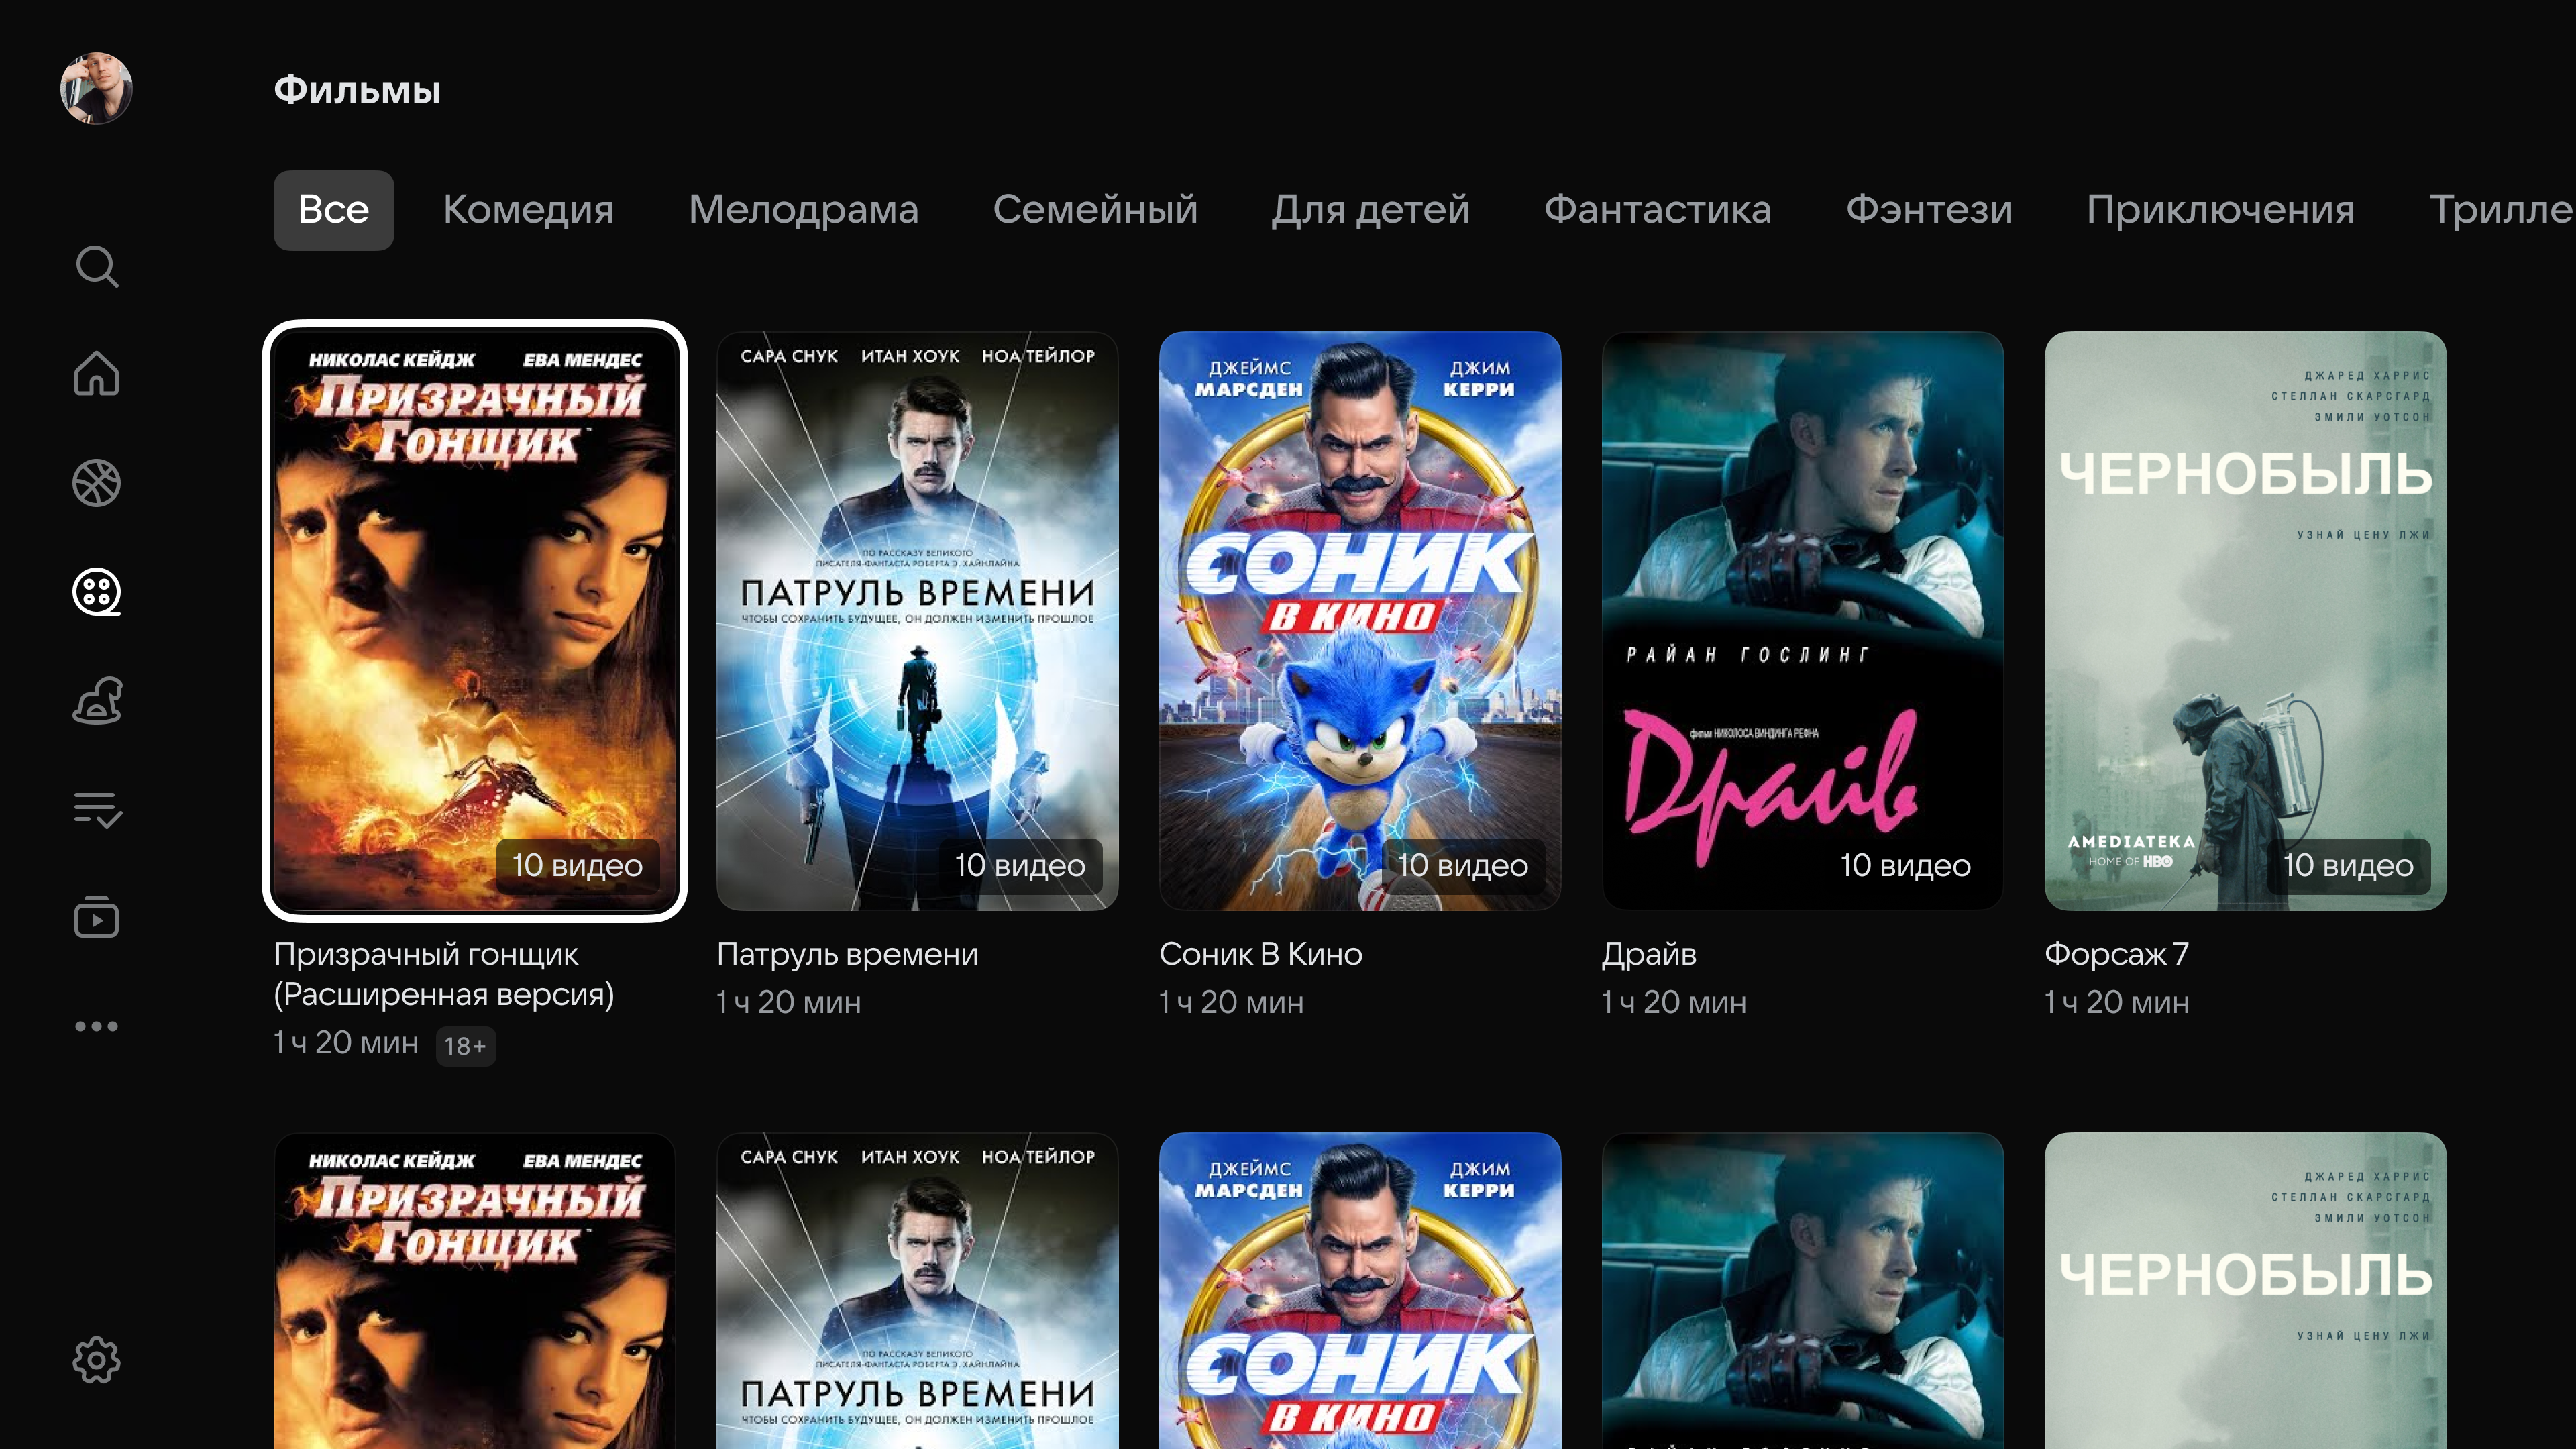2576x1449 pixels.
Task: Open the watchlist checklist icon
Action: (x=97, y=809)
